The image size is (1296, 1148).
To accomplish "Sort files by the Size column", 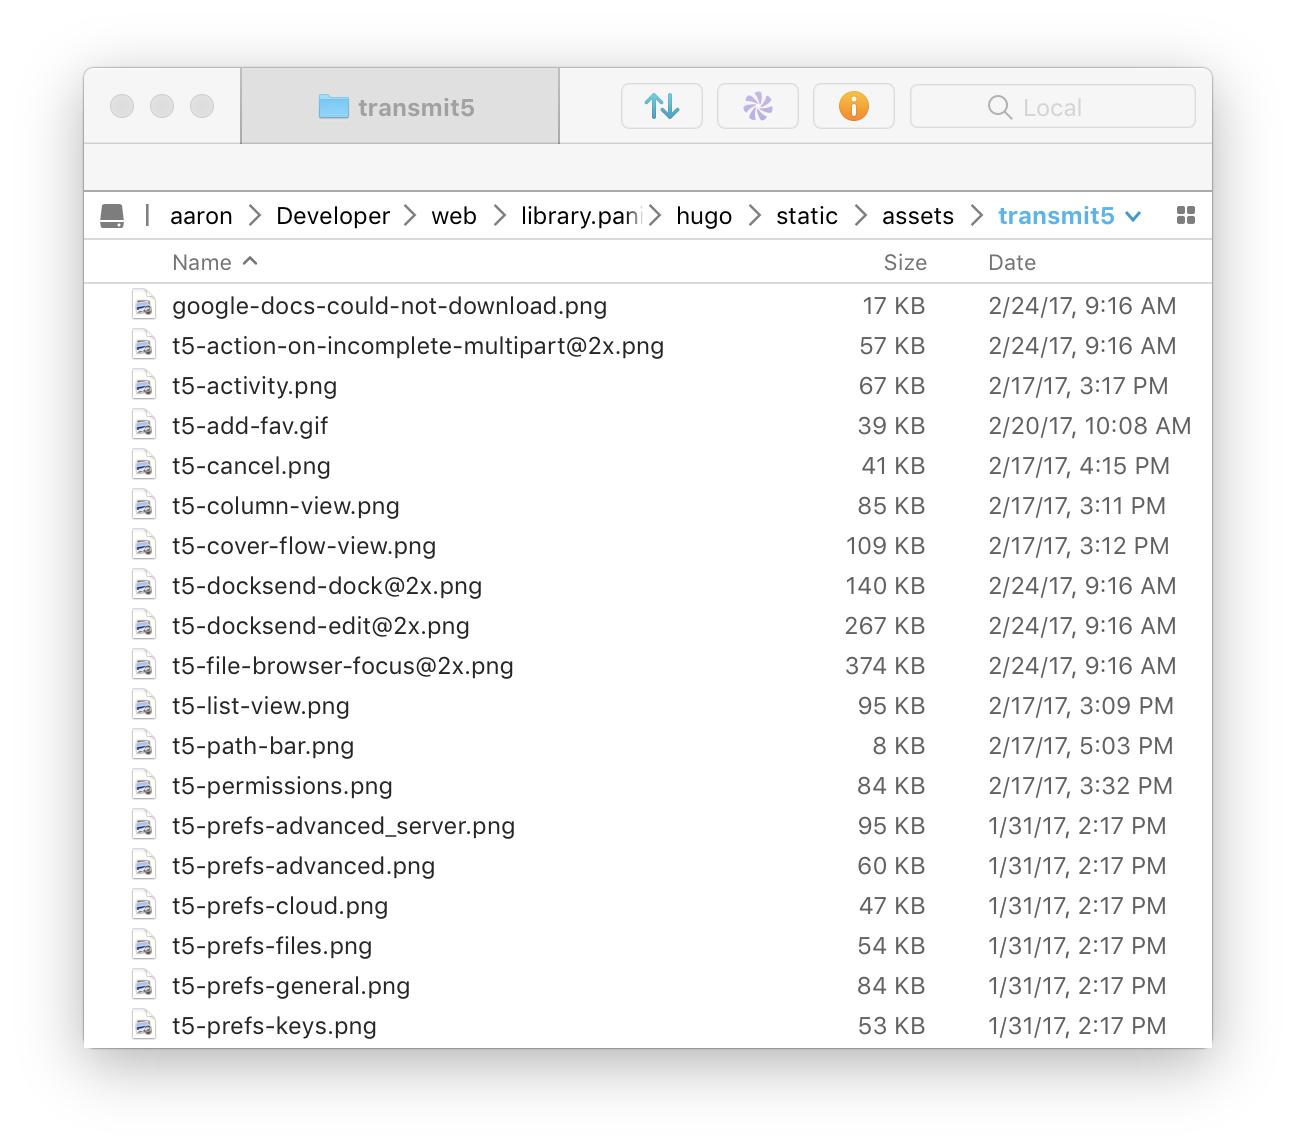I will pyautogui.click(x=904, y=261).
